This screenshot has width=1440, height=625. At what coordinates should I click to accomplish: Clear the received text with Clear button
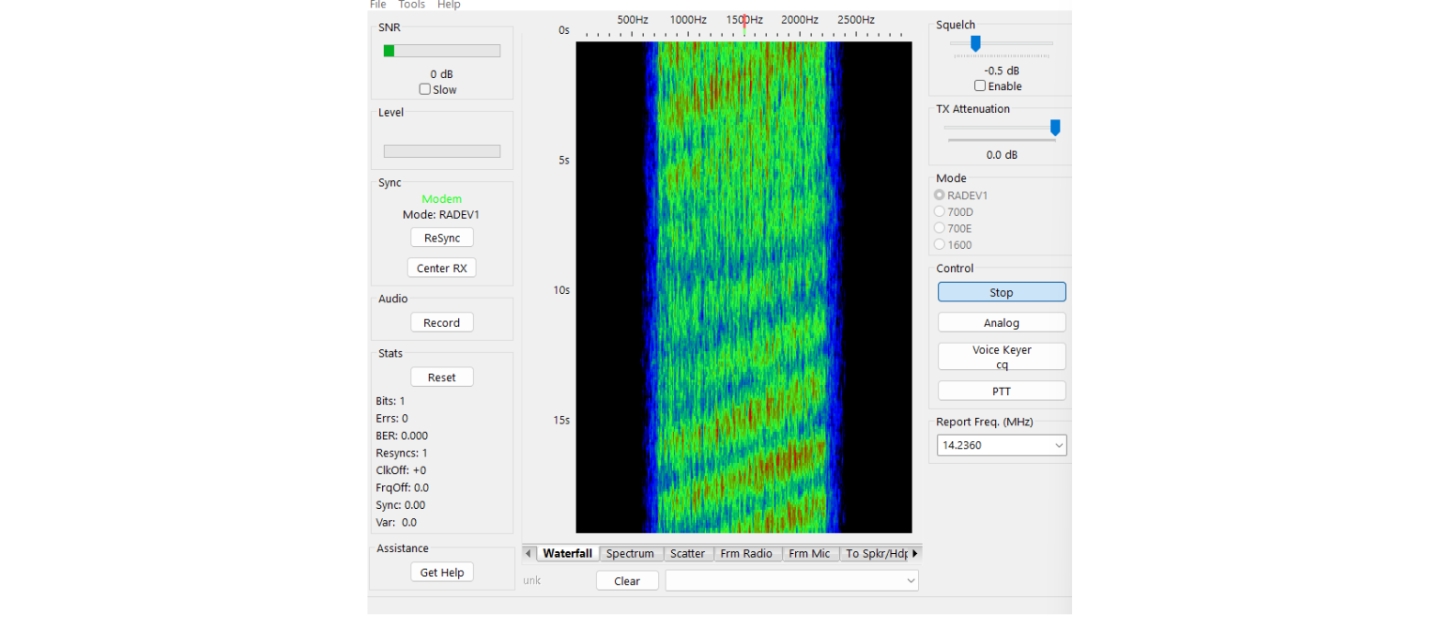(x=627, y=581)
